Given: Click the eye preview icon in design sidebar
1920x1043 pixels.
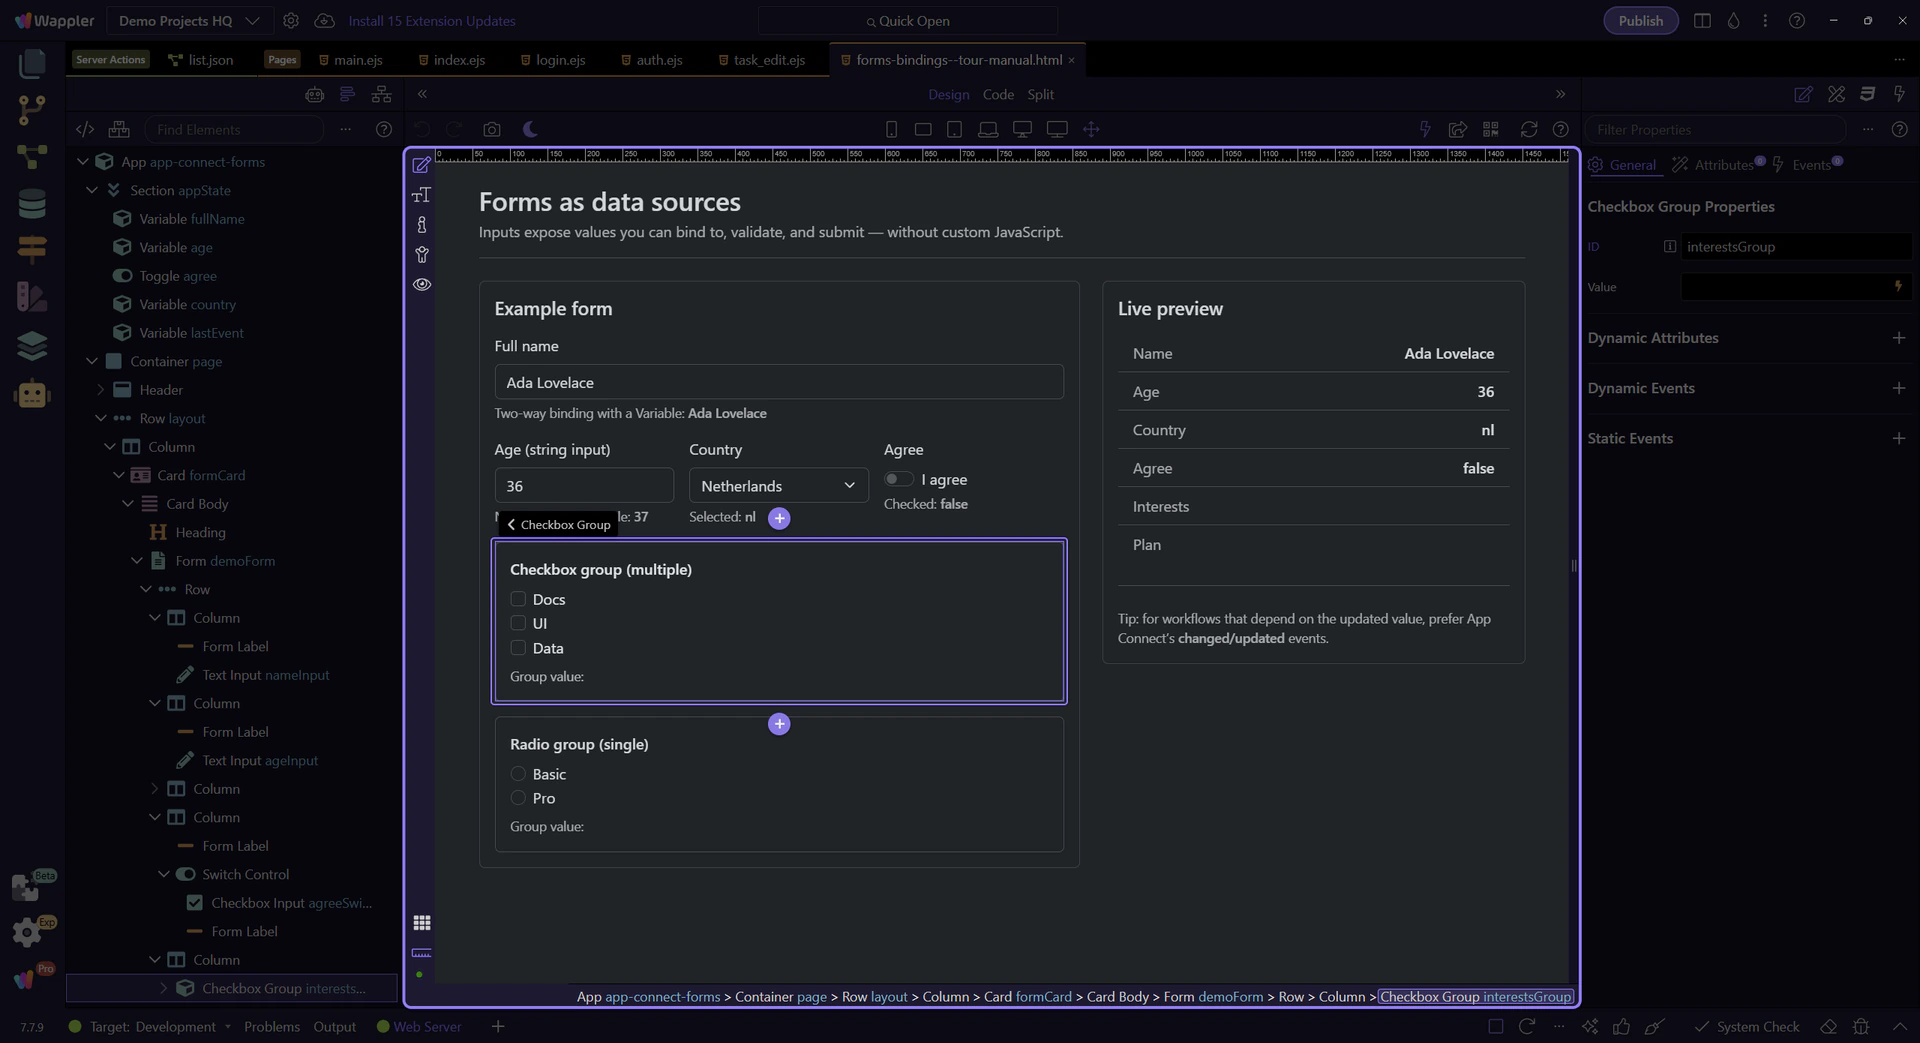Looking at the screenshot, I should [x=422, y=285].
